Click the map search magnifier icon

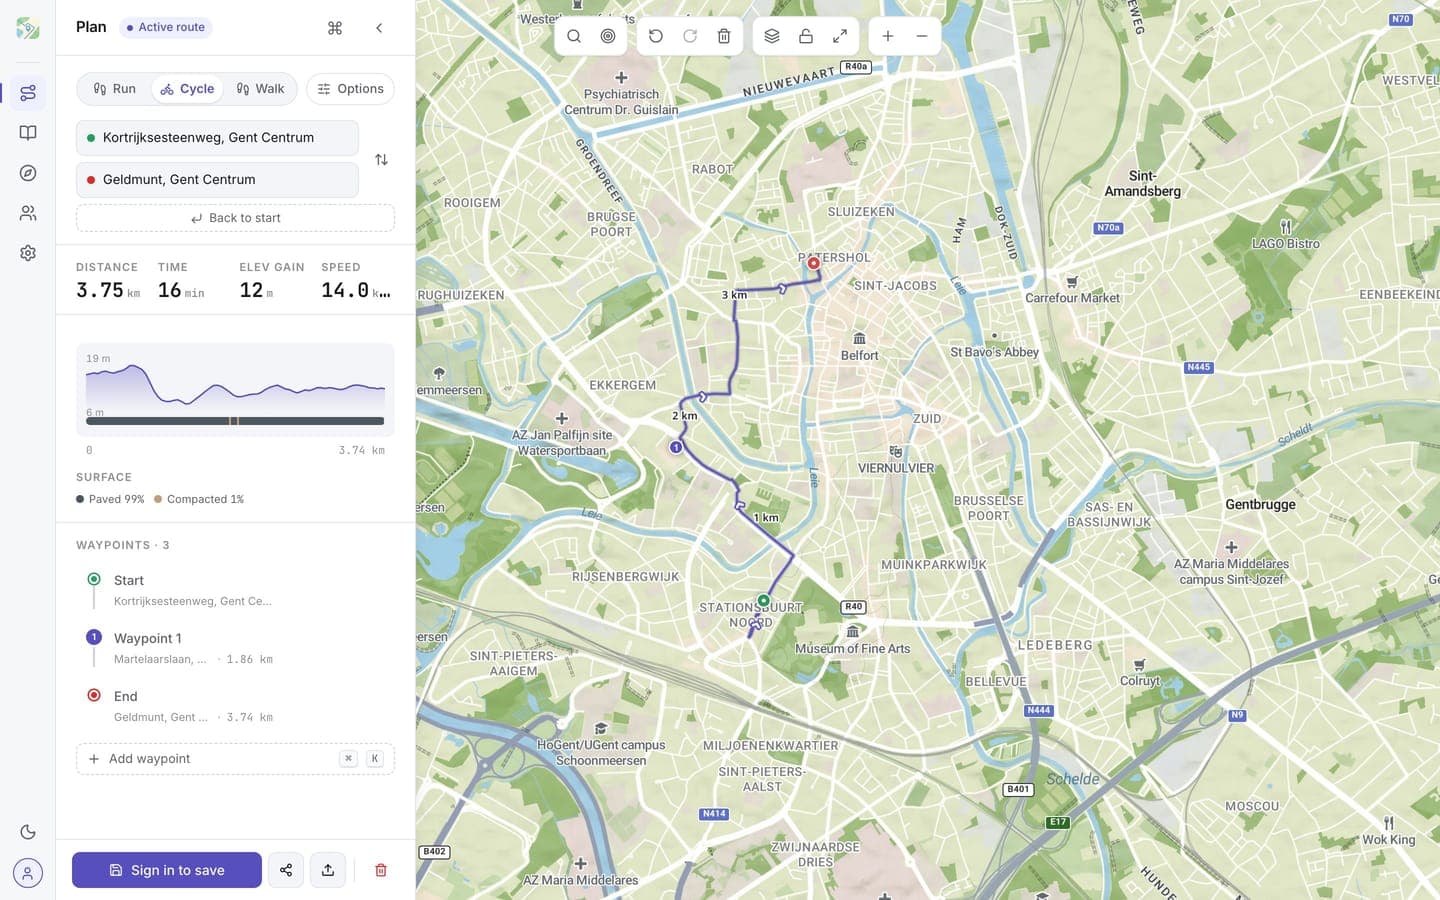click(x=574, y=36)
